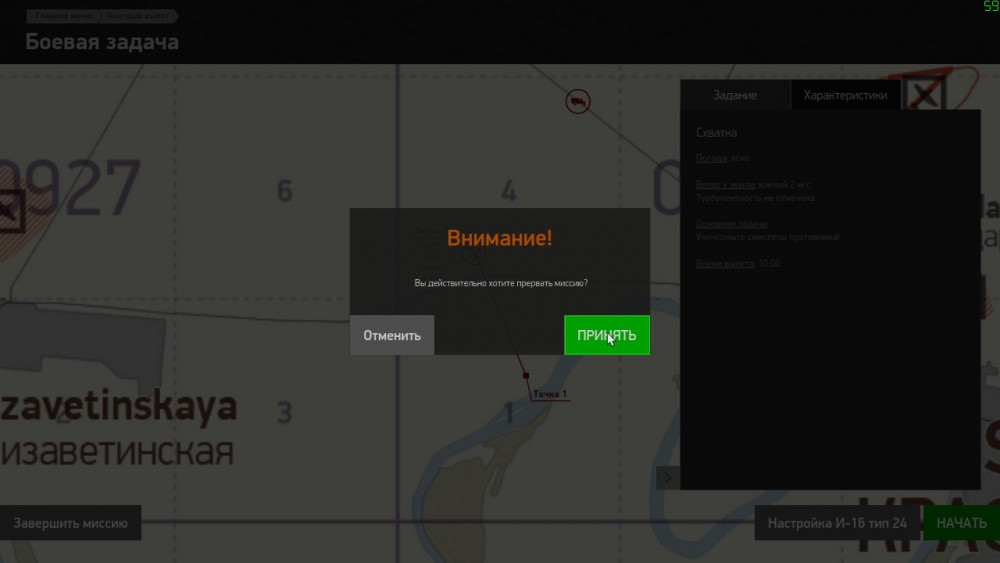The width and height of the screenshot is (1000, 563).
Task: Click the Быстрый вылет breadcrumb
Action: coord(138,15)
